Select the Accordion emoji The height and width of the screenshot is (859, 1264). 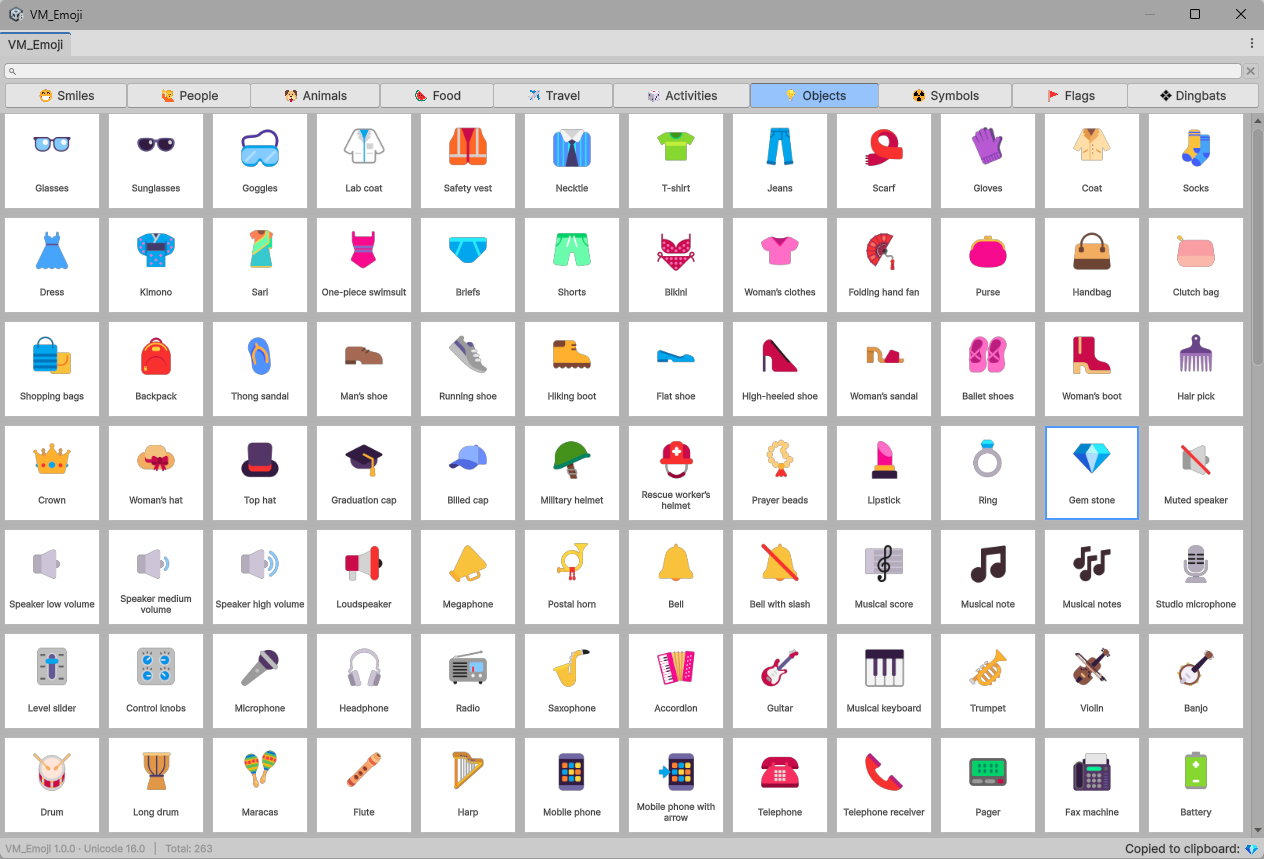[676, 681]
